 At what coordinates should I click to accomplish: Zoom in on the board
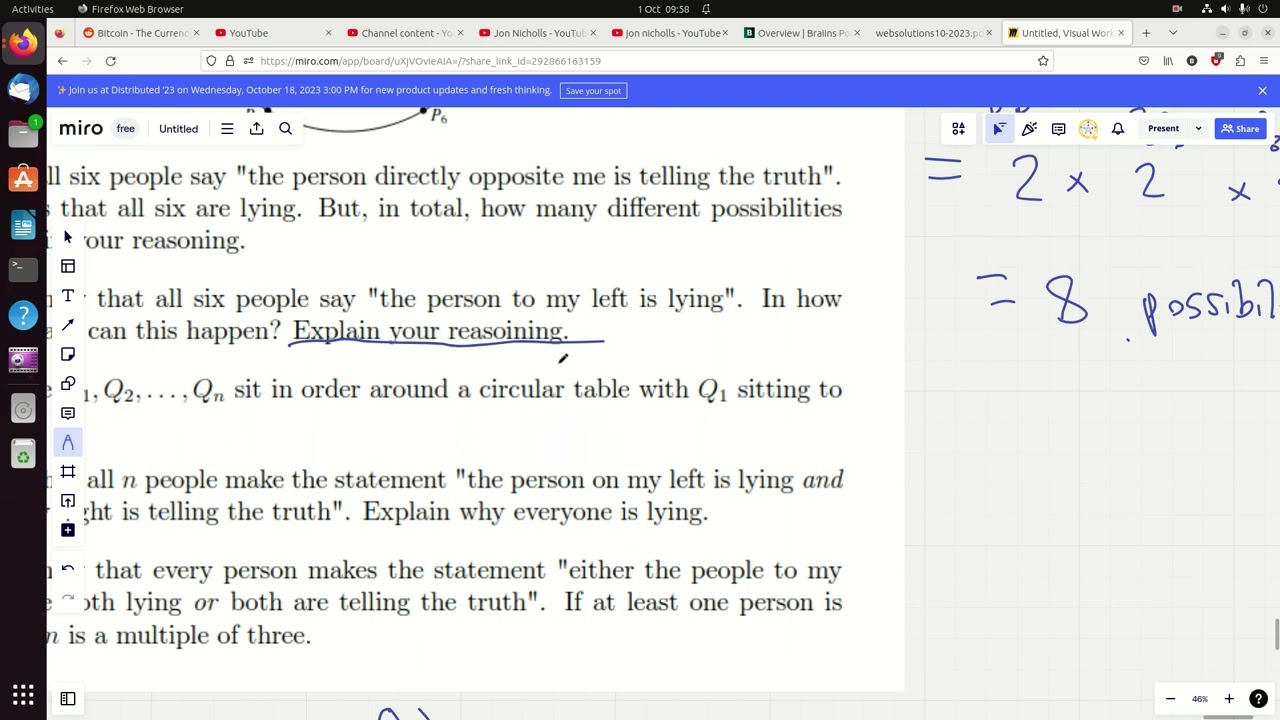(1229, 699)
